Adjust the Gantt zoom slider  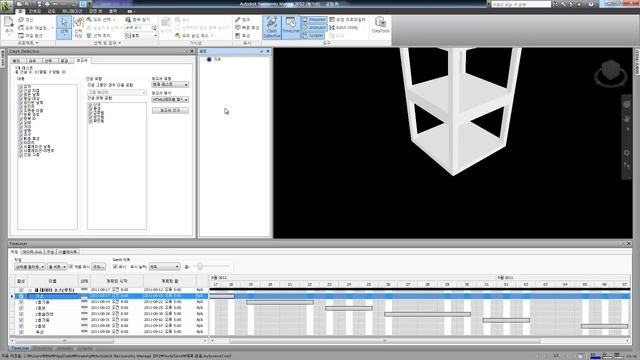pyautogui.click(x=200, y=267)
